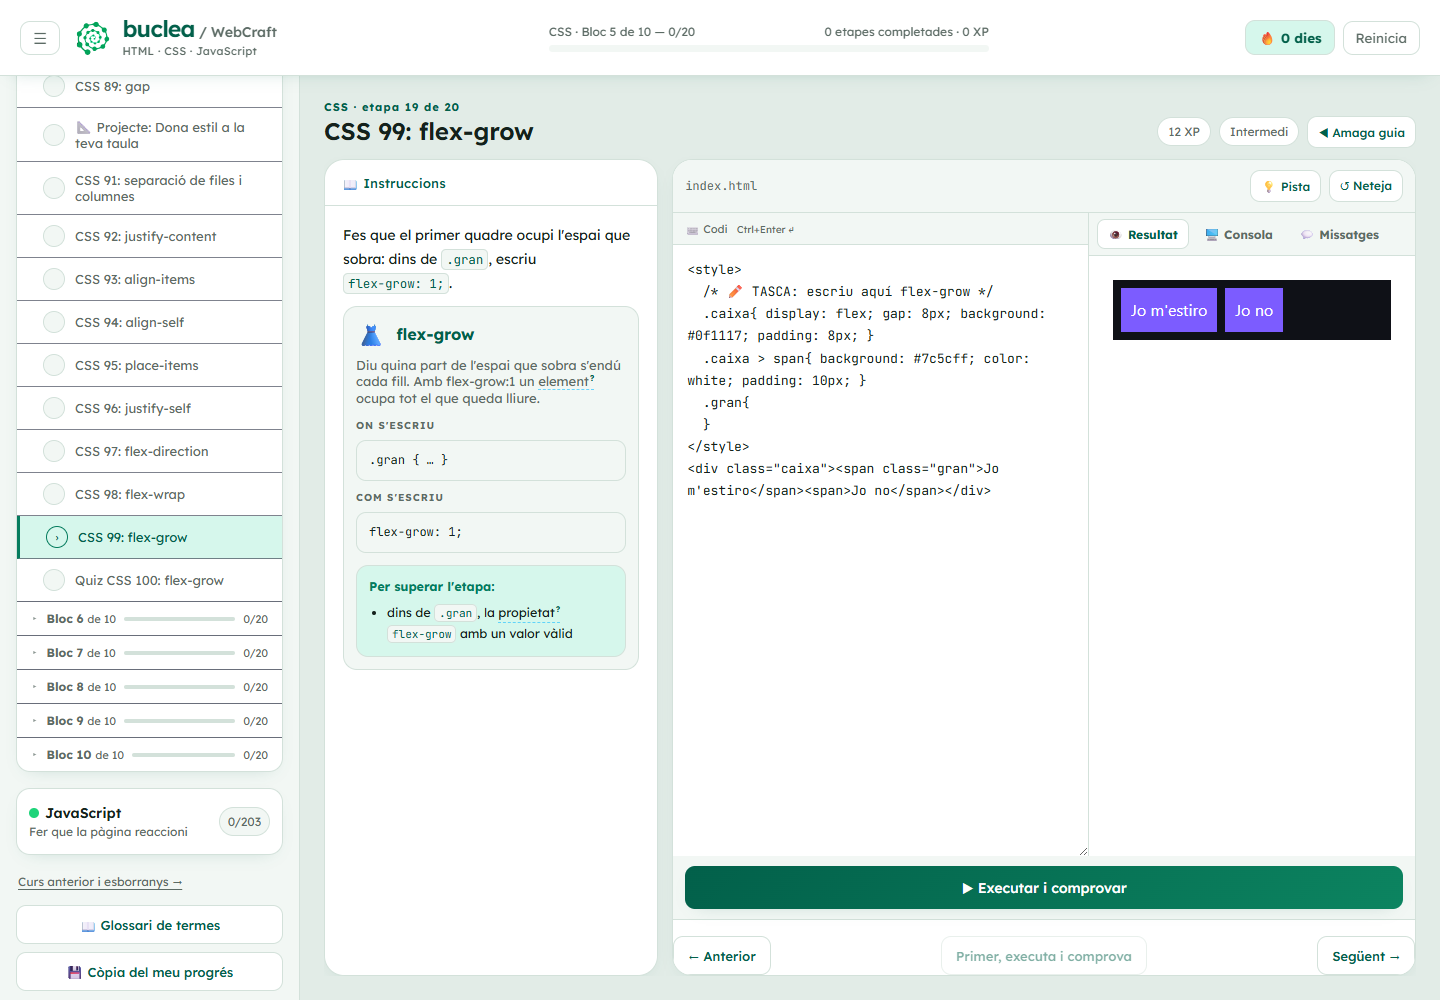Image resolution: width=1440 pixels, height=1000 pixels.
Task: Click the Glossari book icon
Action: pyautogui.click(x=88, y=926)
